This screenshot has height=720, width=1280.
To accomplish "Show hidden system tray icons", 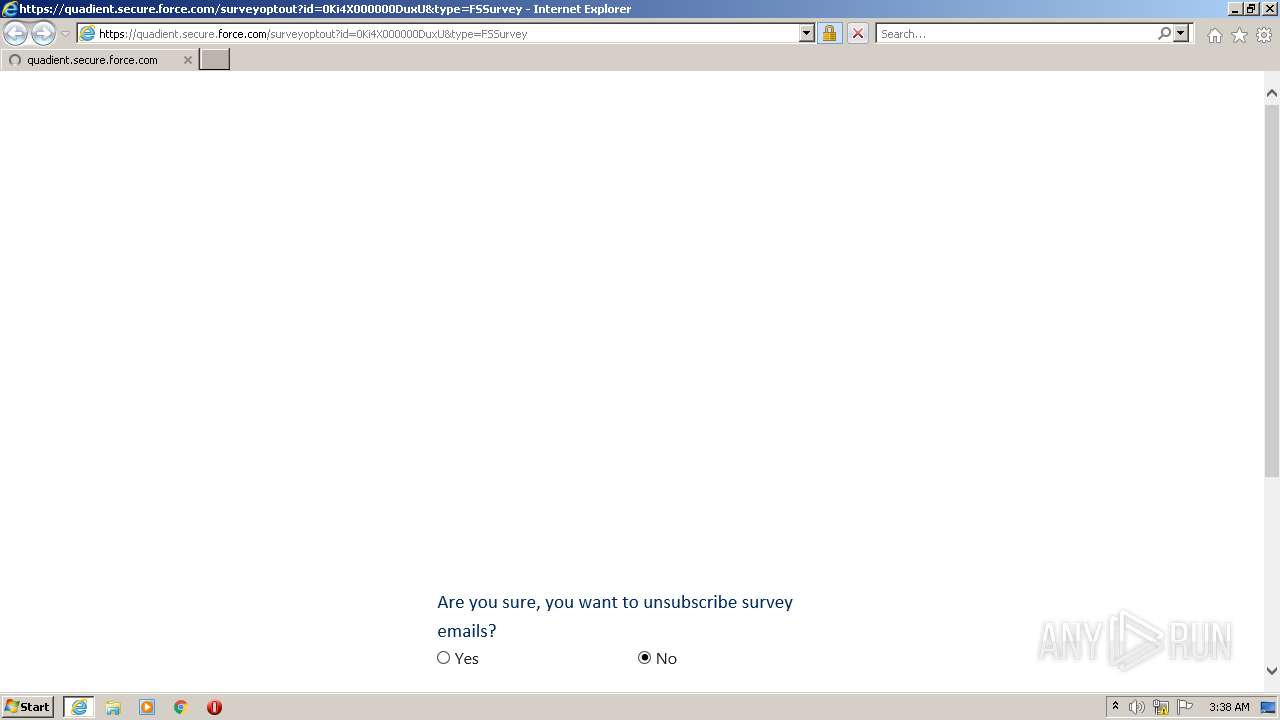I will (1115, 707).
